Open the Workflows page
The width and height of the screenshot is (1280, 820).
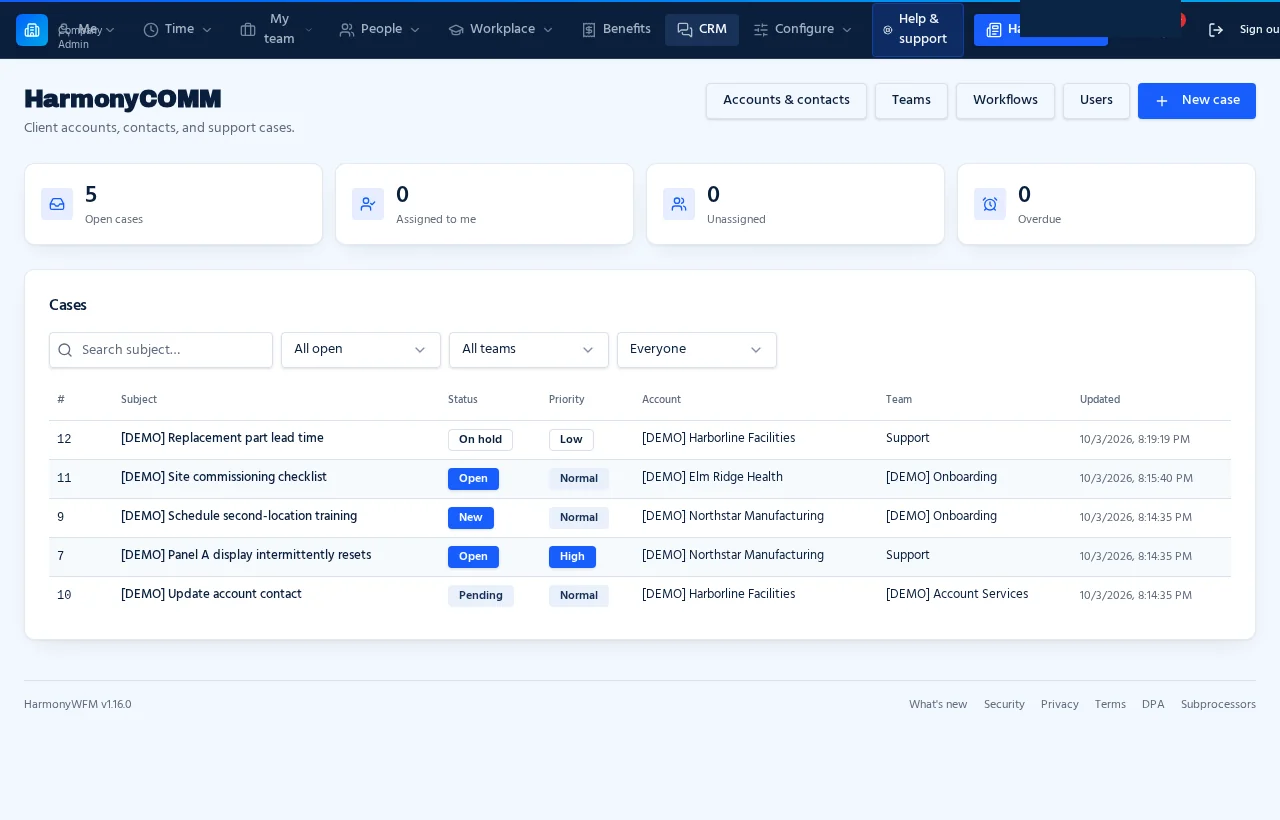1005,101
